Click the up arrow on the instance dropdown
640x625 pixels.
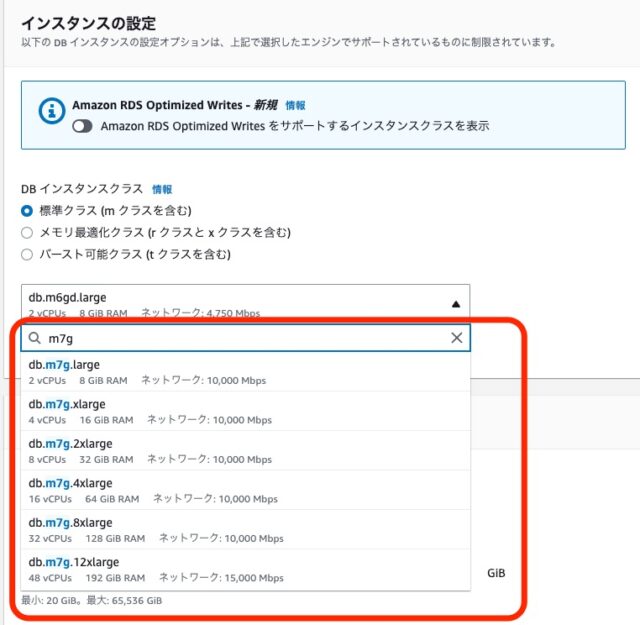[x=456, y=304]
